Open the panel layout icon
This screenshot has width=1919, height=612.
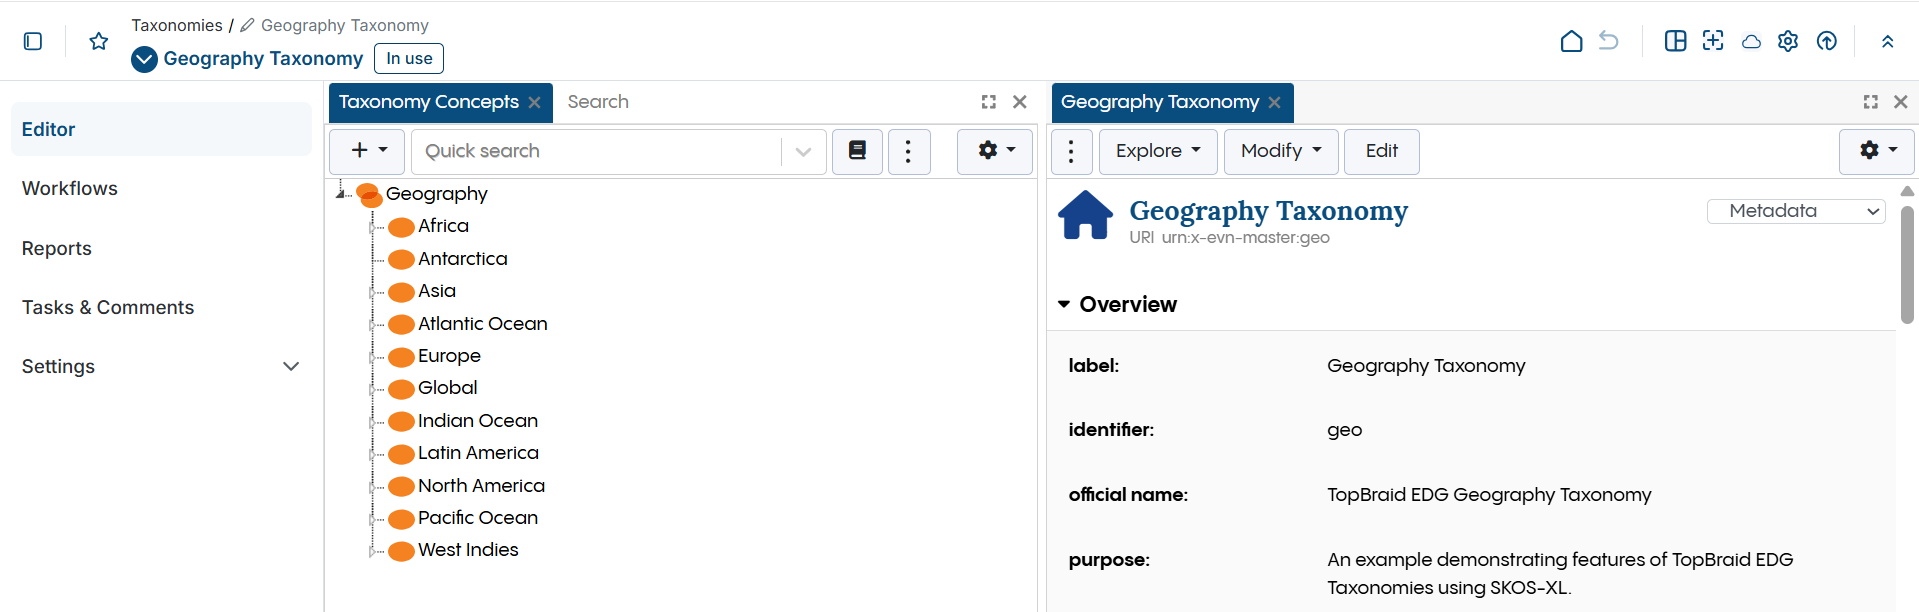click(x=1675, y=41)
